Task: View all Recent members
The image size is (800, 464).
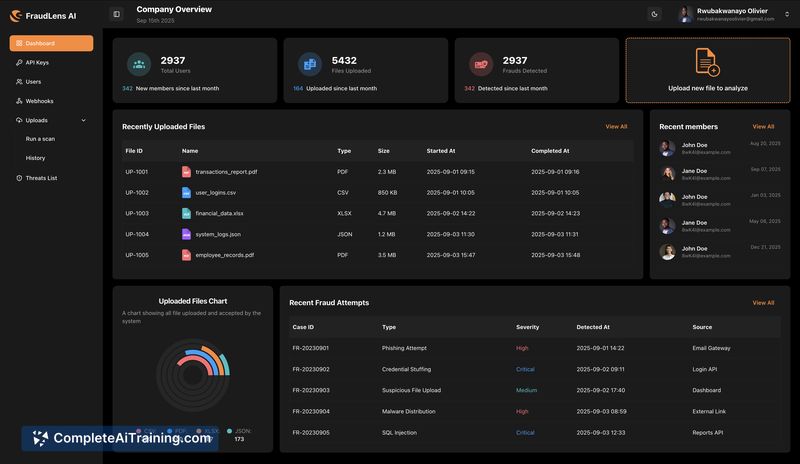Action: (763, 127)
